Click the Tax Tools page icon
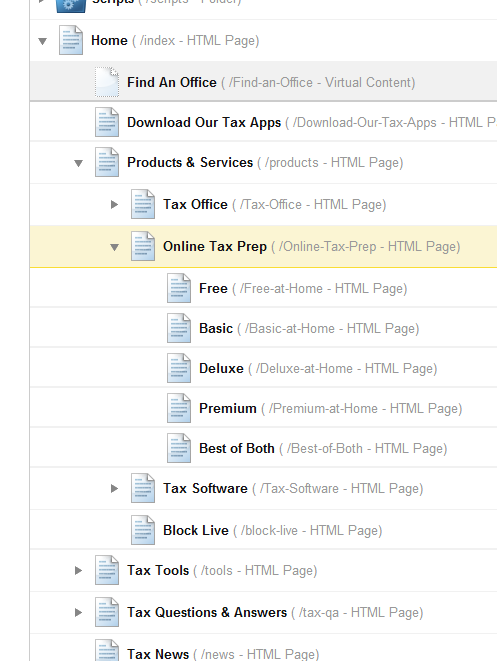The image size is (497, 661). pos(107,570)
